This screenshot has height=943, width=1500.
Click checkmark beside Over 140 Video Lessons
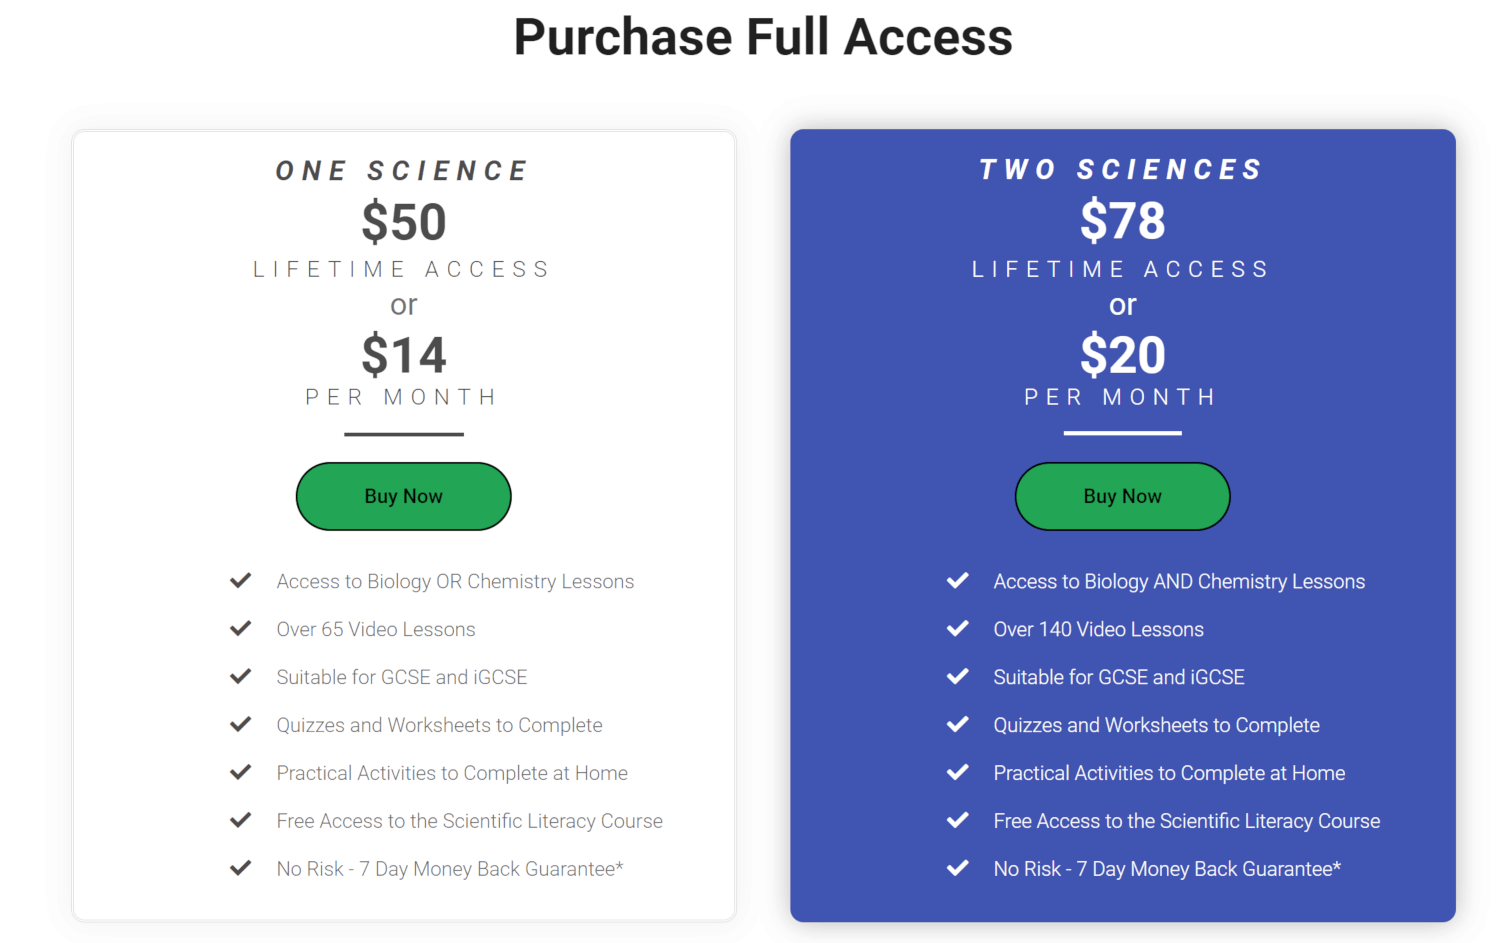tap(958, 628)
